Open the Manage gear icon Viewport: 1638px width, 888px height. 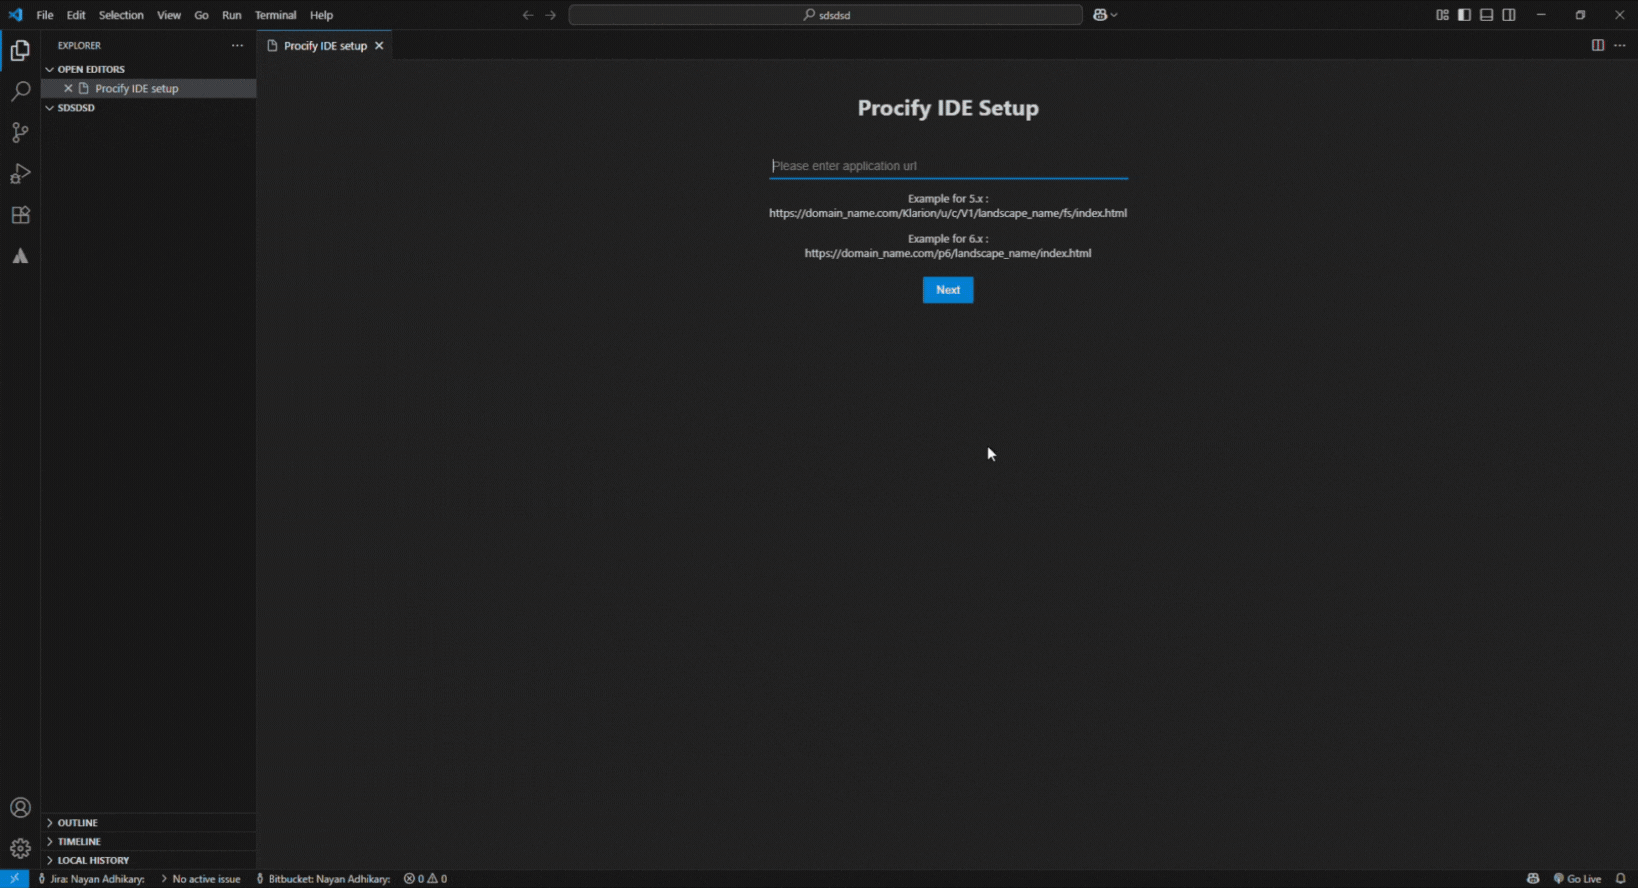tap(20, 848)
